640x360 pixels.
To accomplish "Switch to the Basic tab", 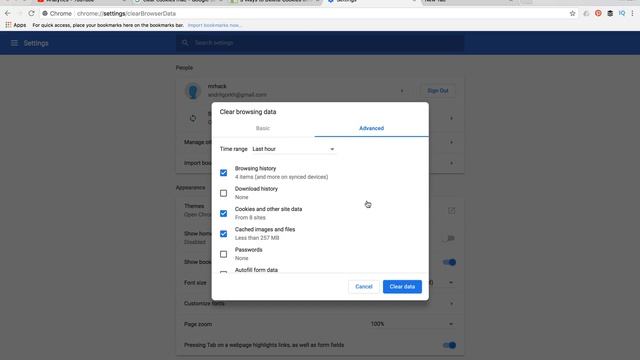I will coord(263,128).
